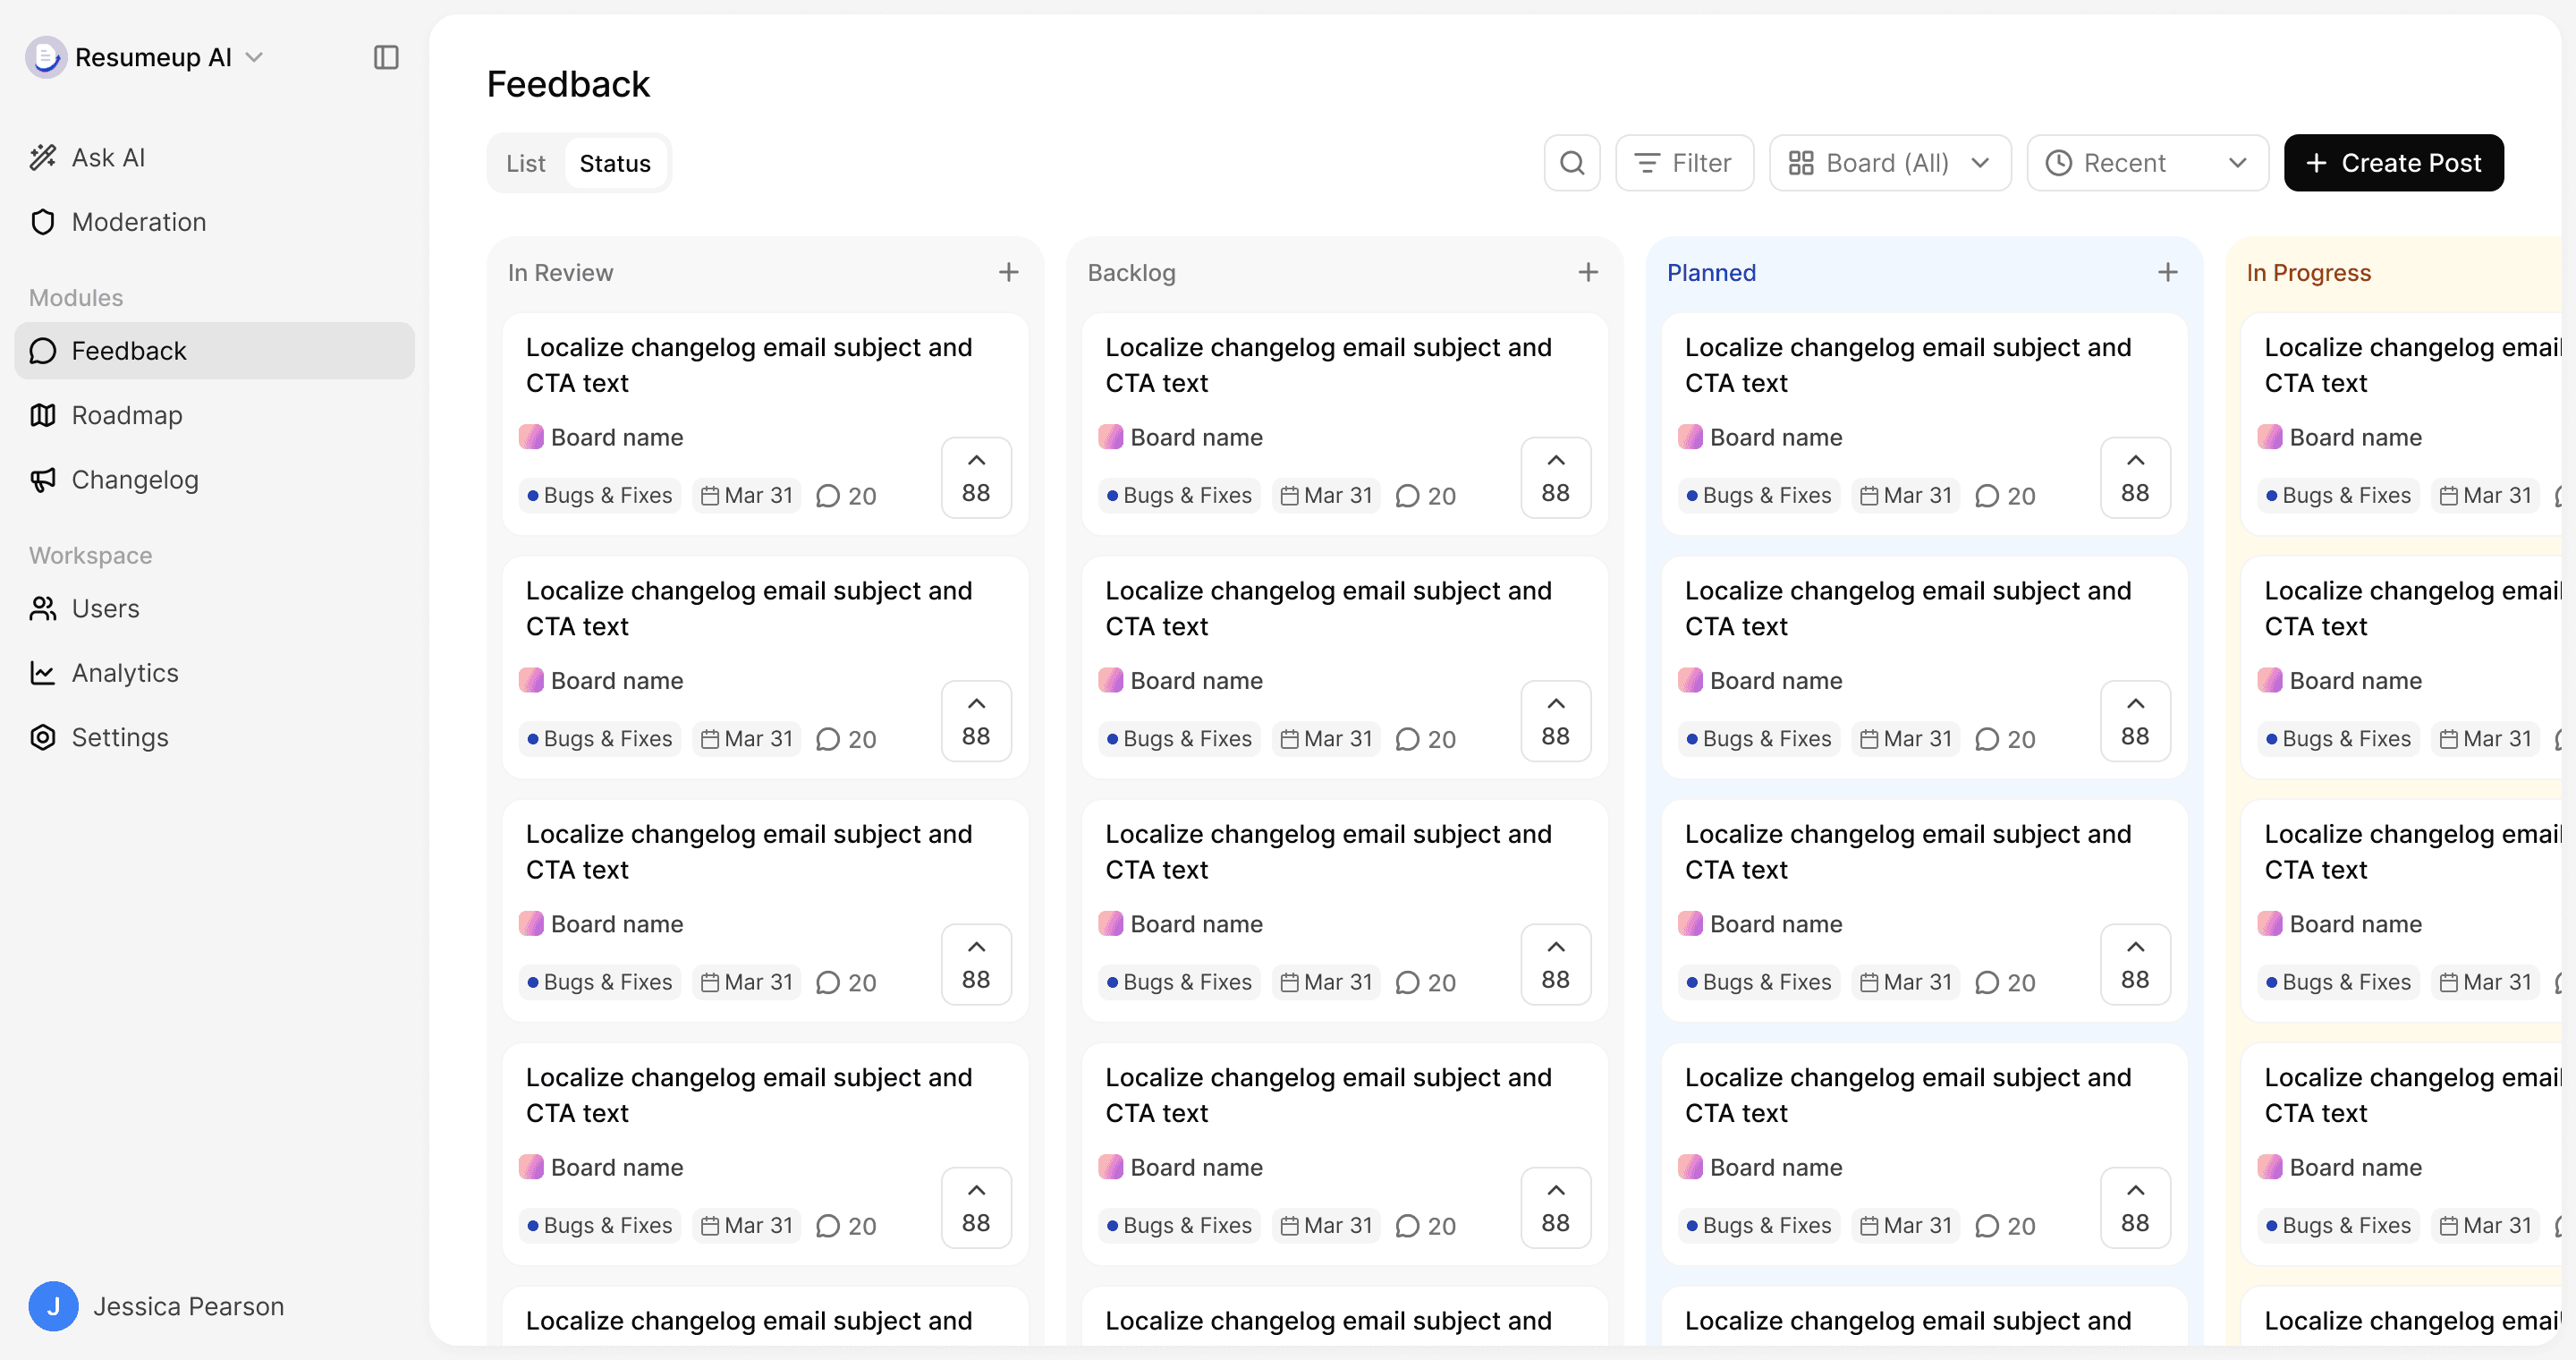Add a post to Planned column
This screenshot has width=2576, height=1360.
(x=2167, y=272)
